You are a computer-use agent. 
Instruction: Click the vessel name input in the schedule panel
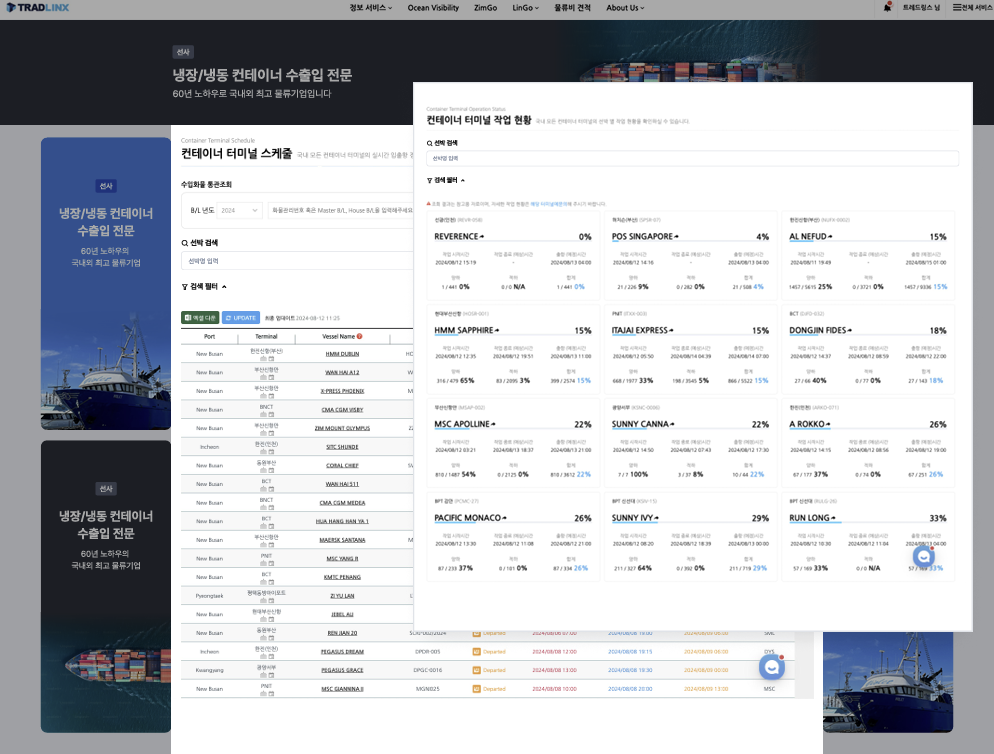point(297,261)
